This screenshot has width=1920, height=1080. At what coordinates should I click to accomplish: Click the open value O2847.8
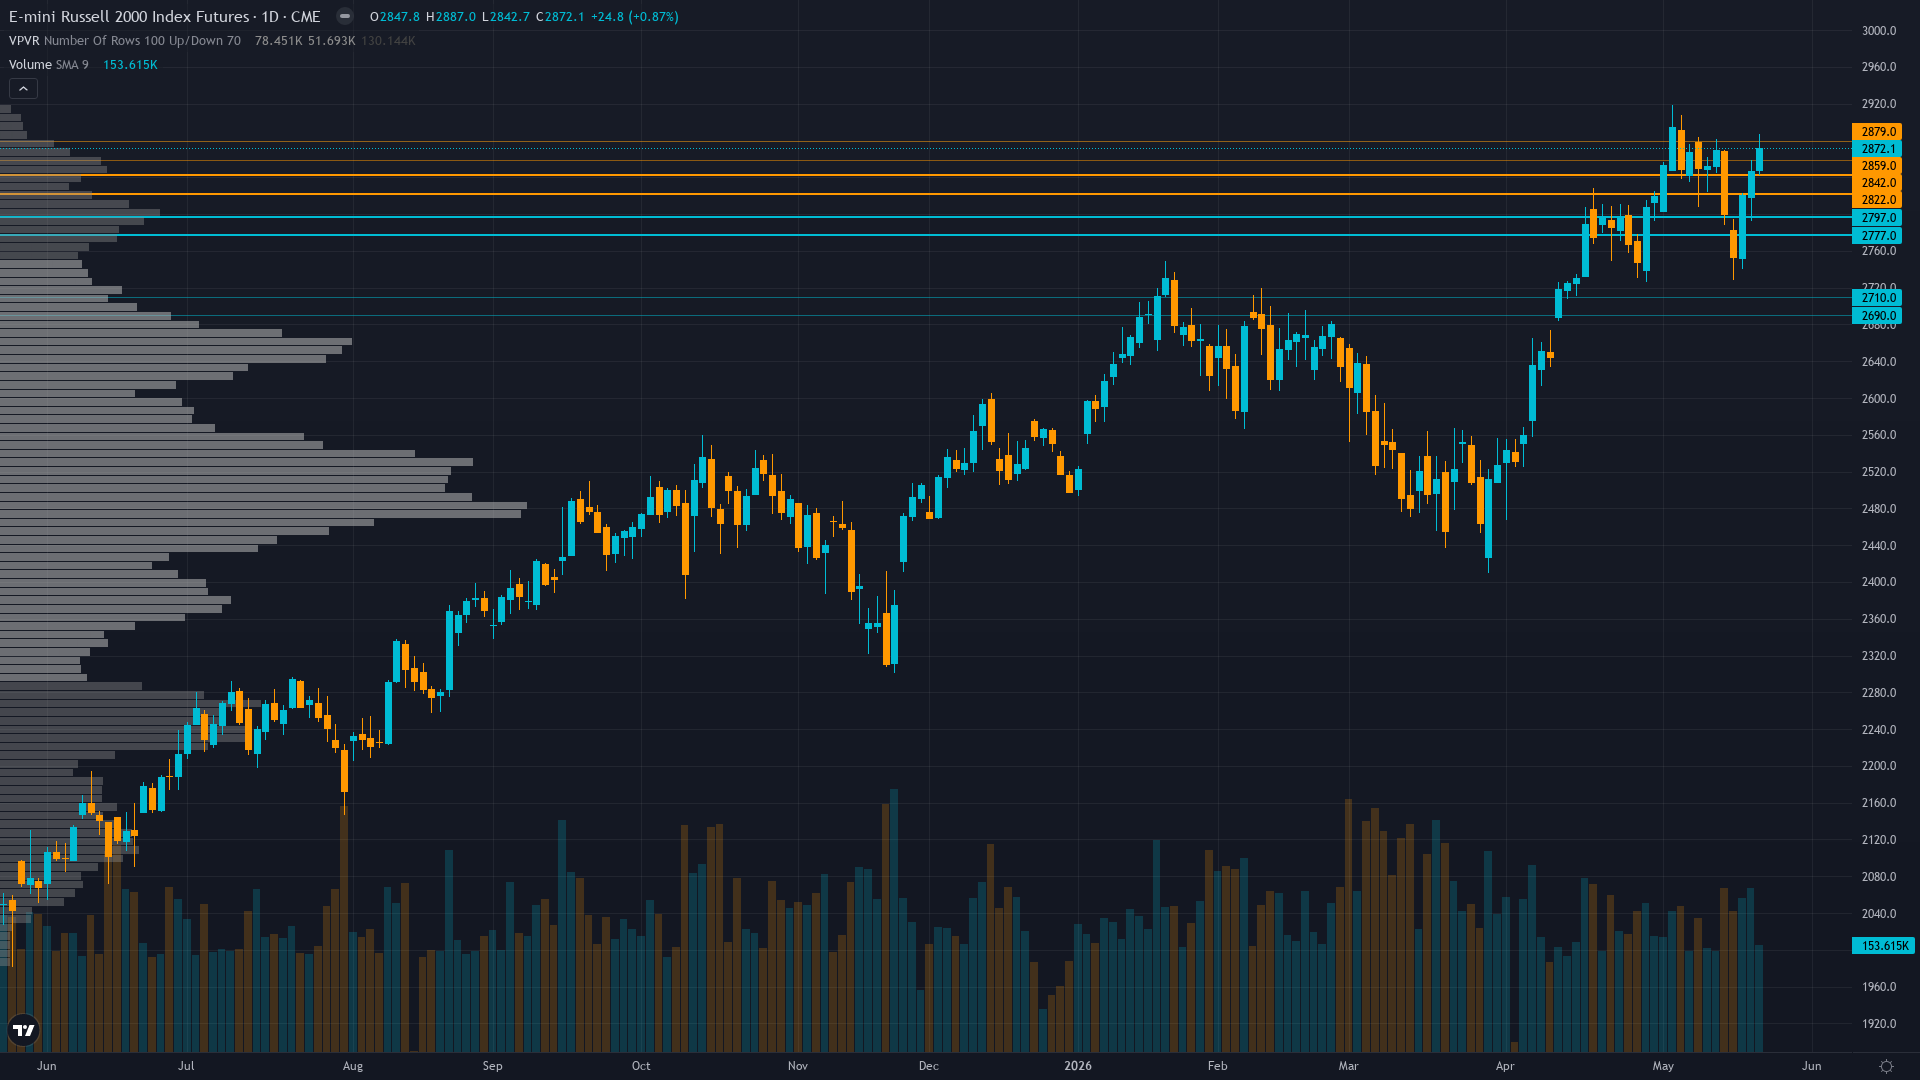(x=395, y=17)
